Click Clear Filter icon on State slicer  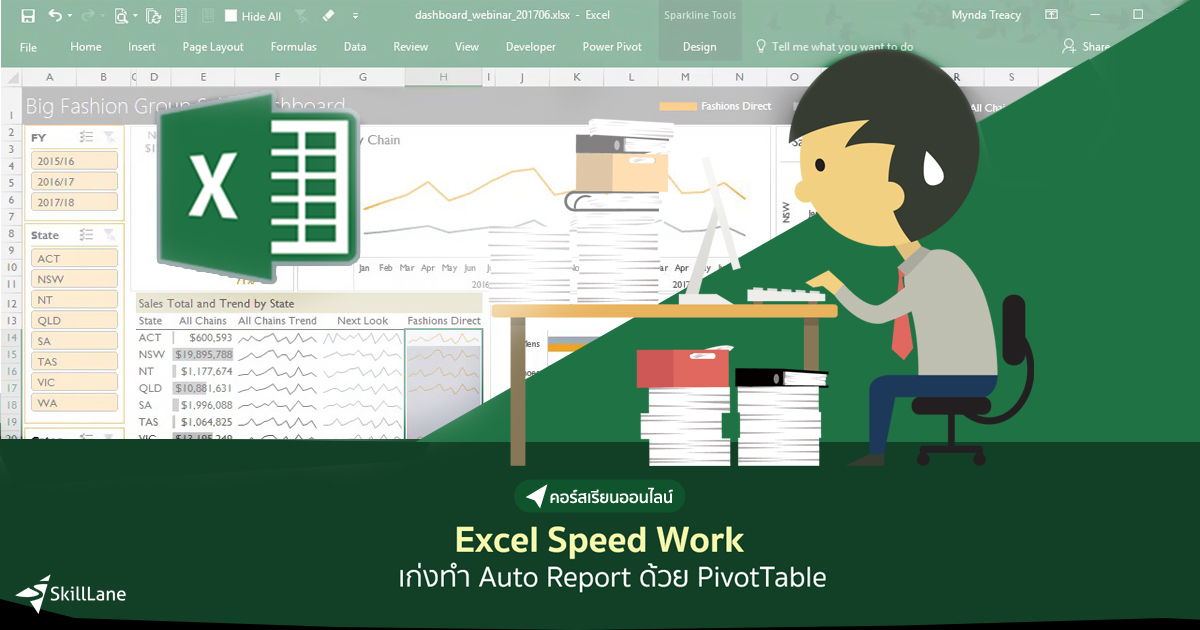pyautogui.click(x=109, y=234)
